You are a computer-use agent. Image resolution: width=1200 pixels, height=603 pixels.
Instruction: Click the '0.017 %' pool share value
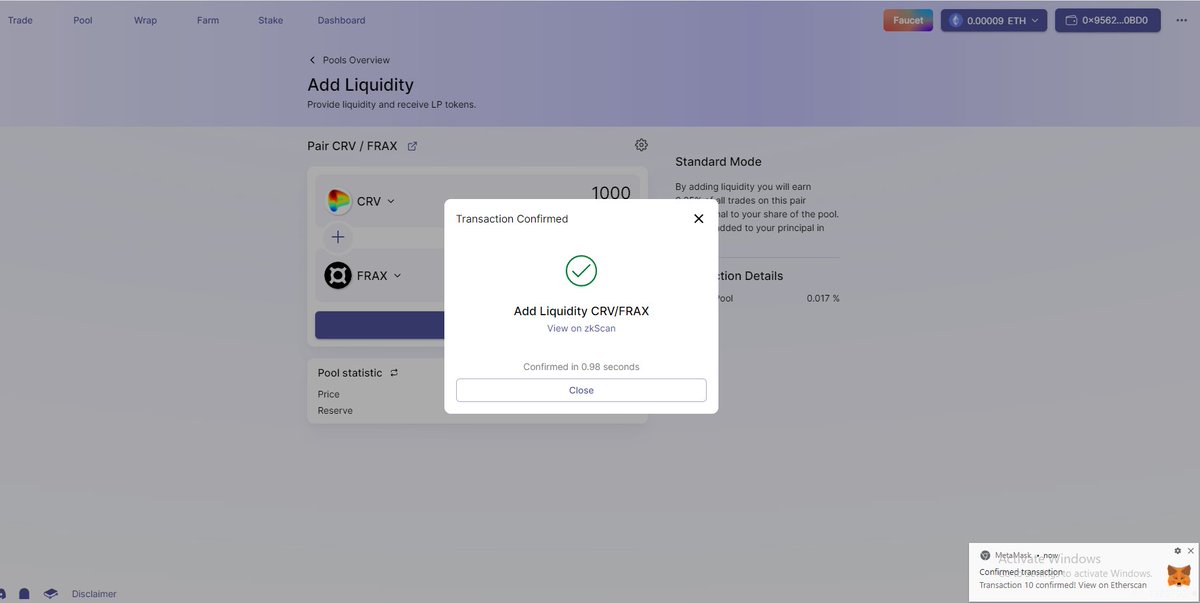(823, 298)
